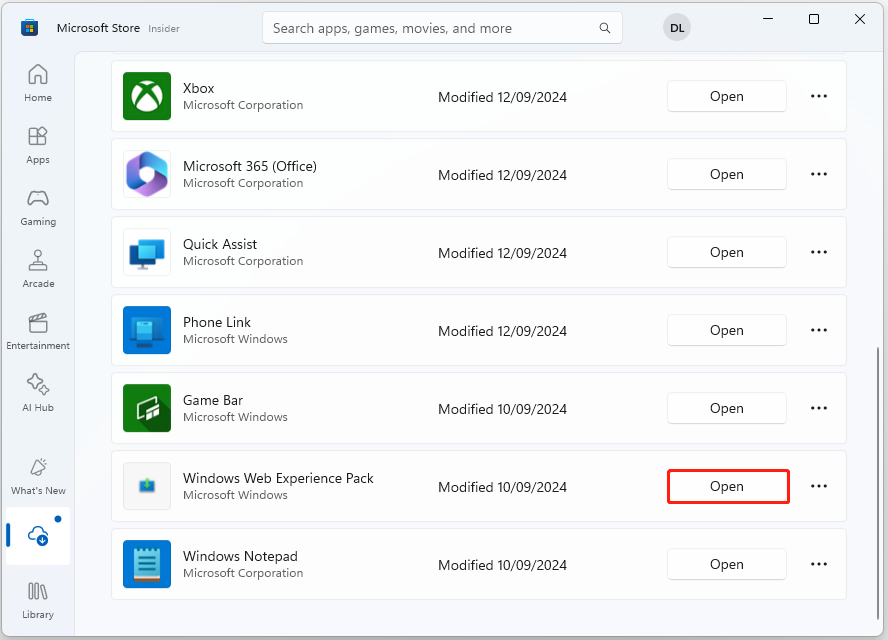
Task: Show more options for Xbox
Action: point(819,96)
